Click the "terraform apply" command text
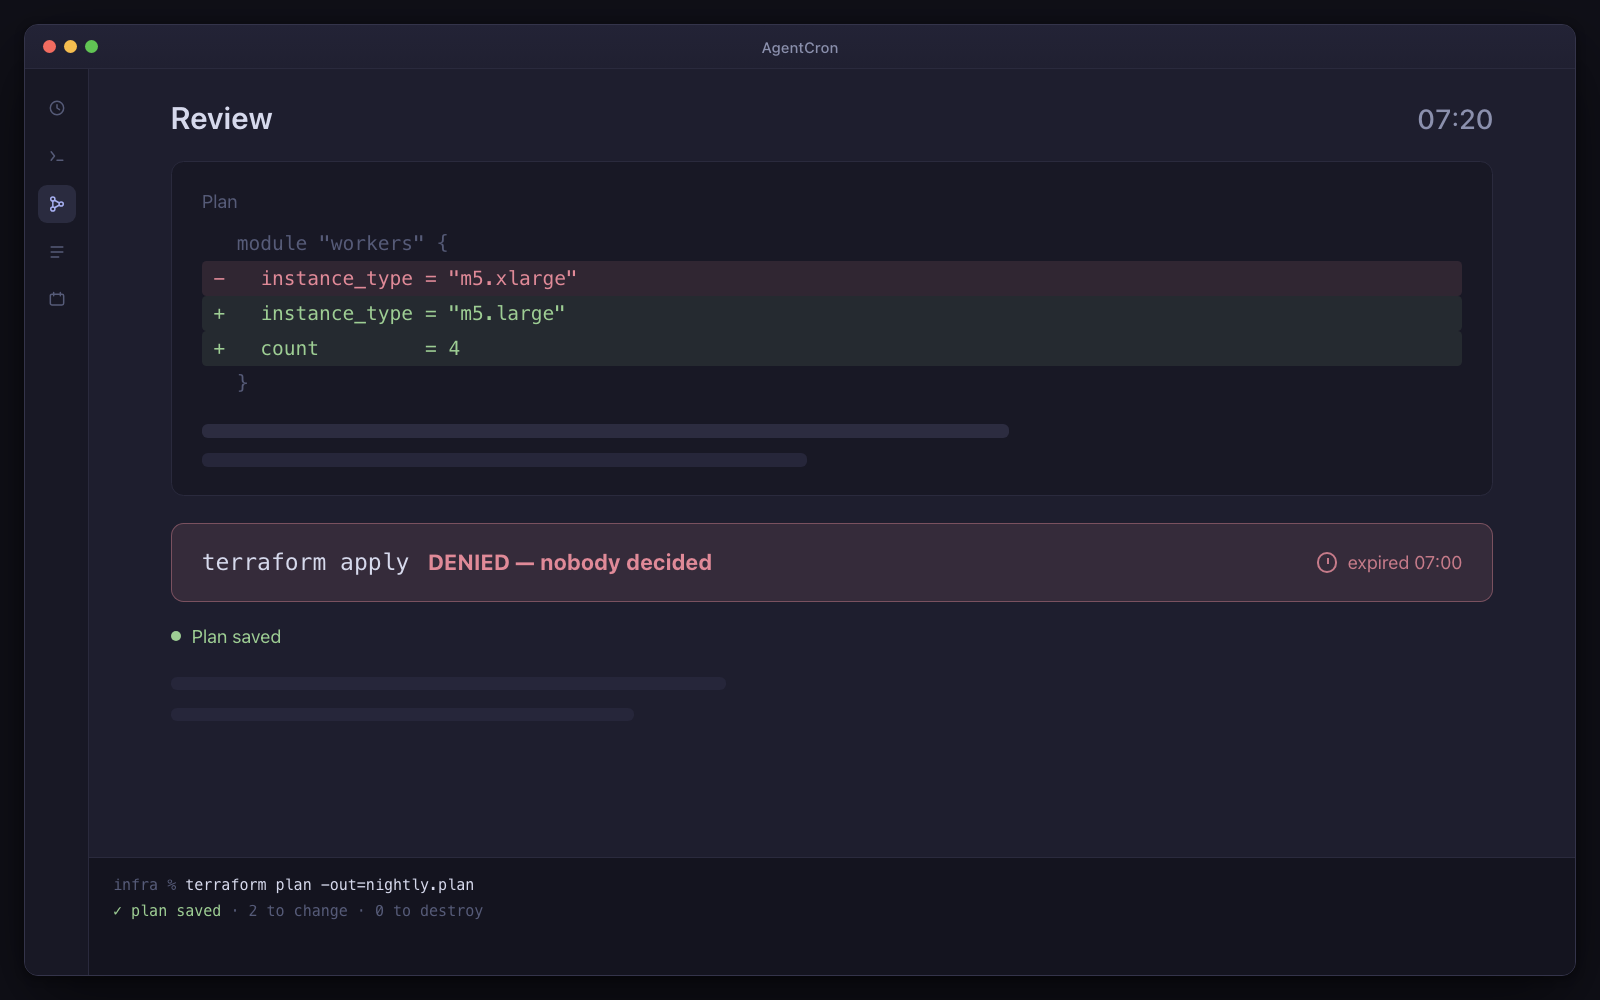 pos(305,563)
